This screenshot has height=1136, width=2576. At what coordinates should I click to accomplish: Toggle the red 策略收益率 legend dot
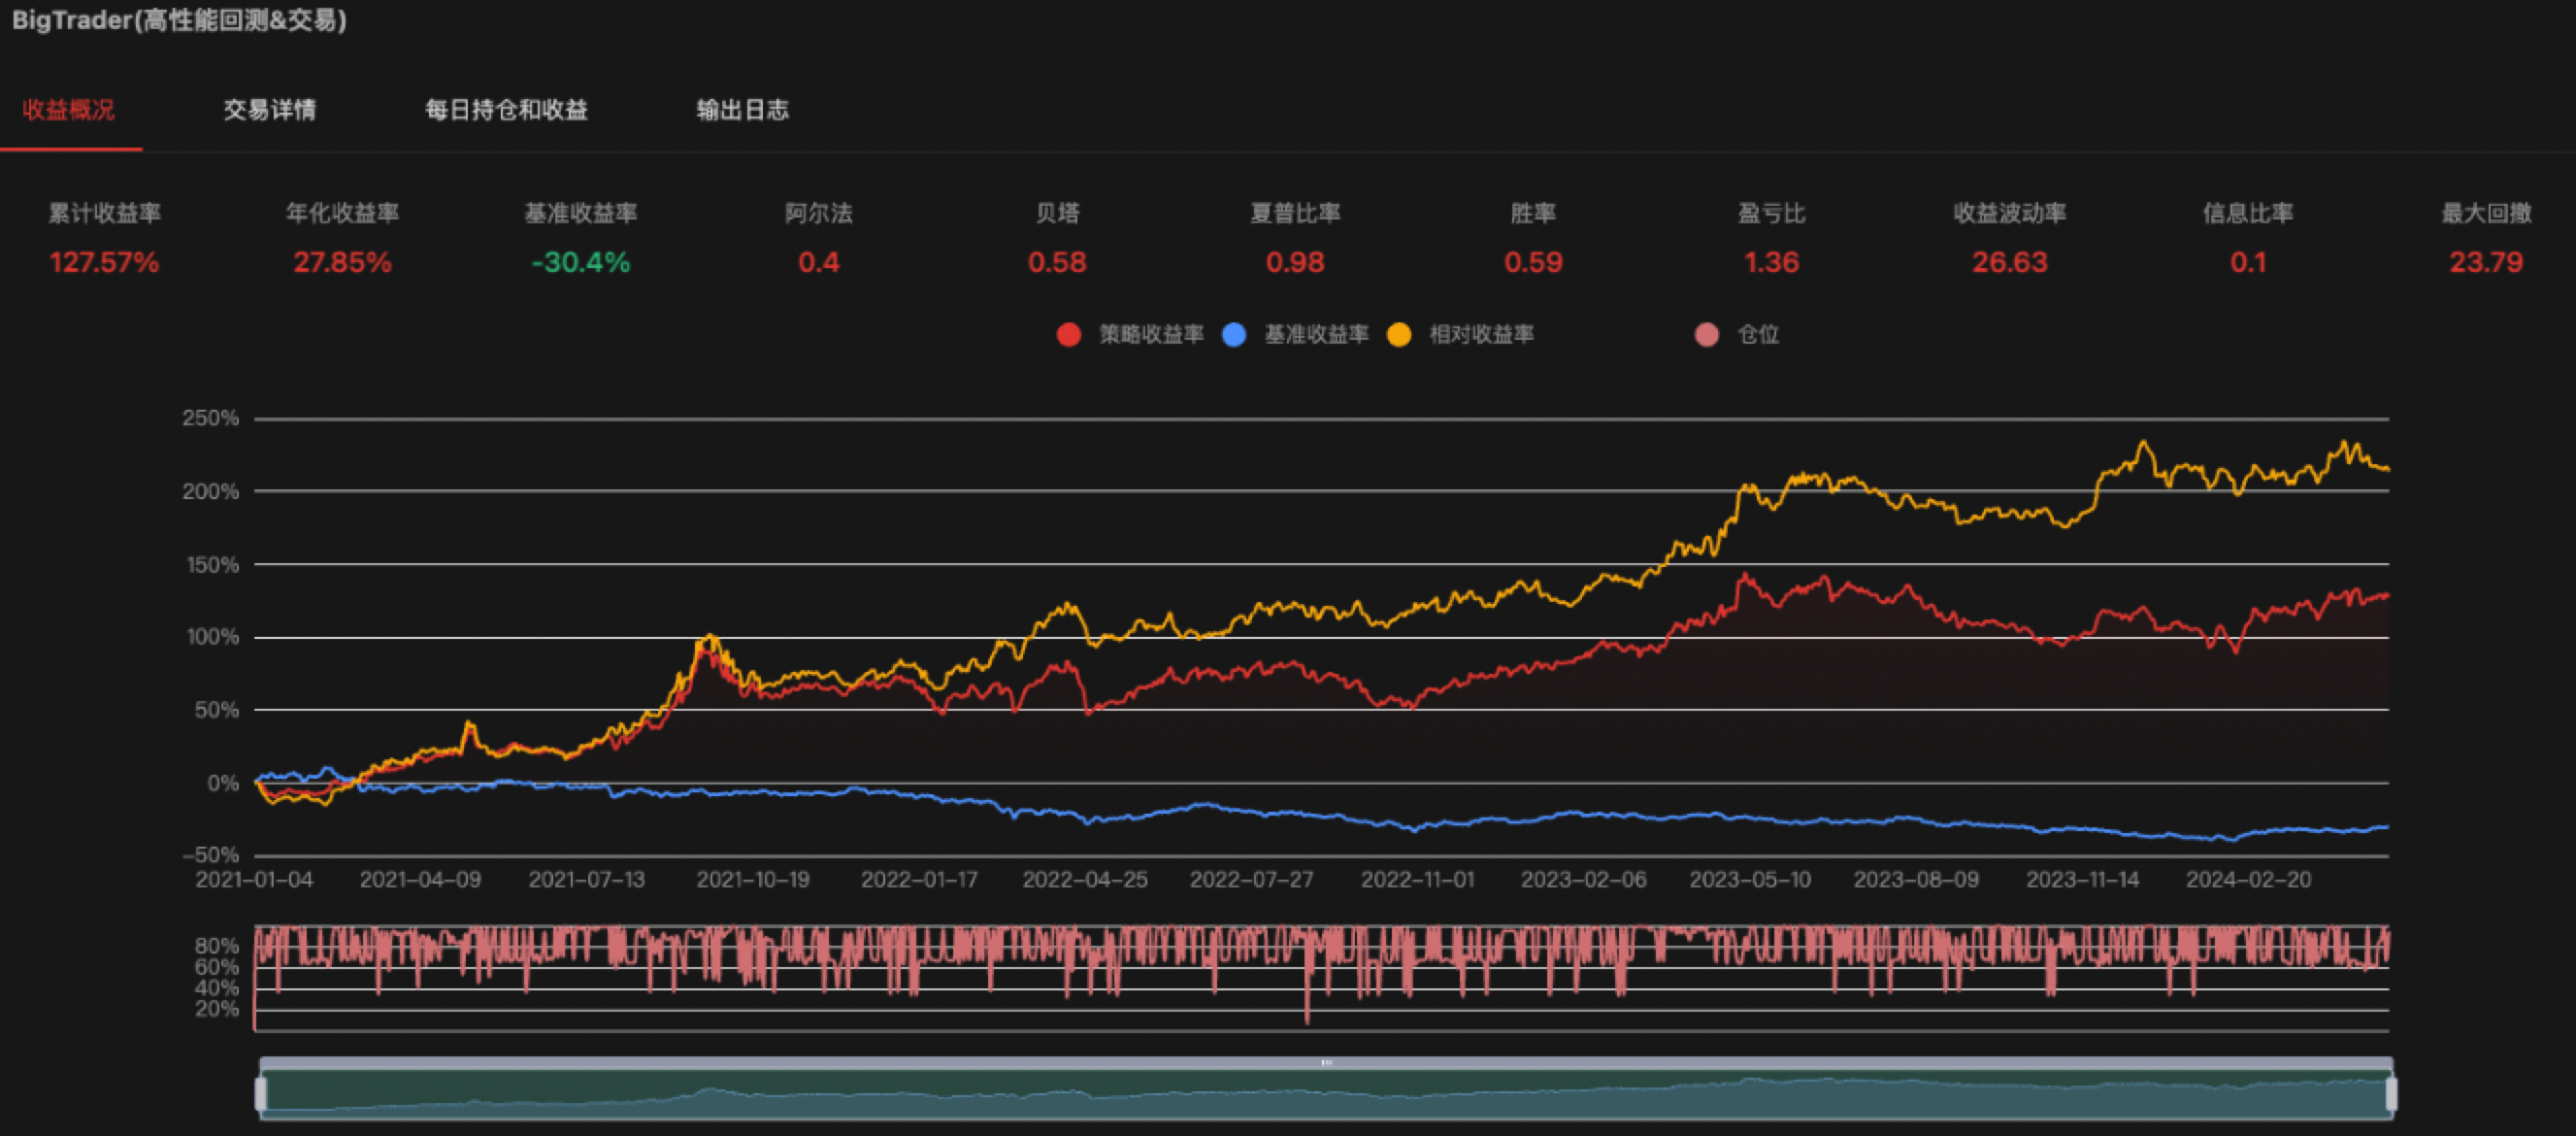click(1068, 335)
